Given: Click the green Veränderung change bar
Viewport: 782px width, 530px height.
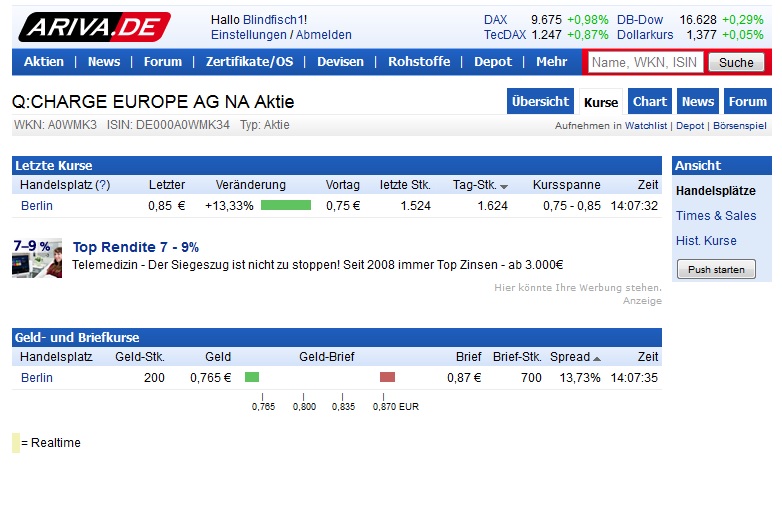Looking at the screenshot, I should point(285,206).
